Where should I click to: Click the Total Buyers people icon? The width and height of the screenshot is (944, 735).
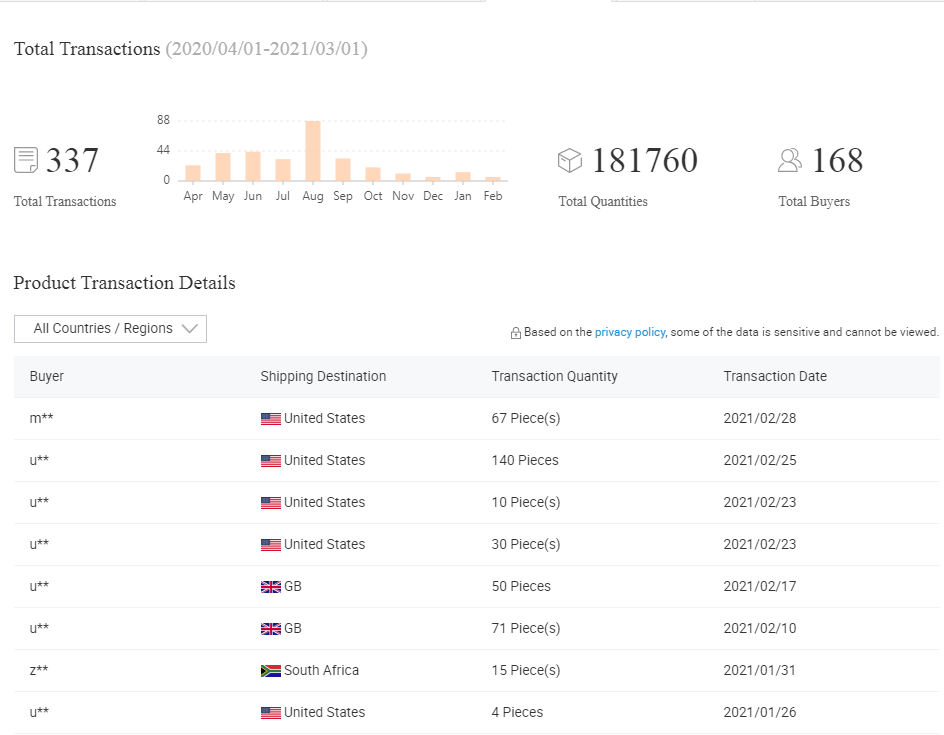tap(790, 160)
